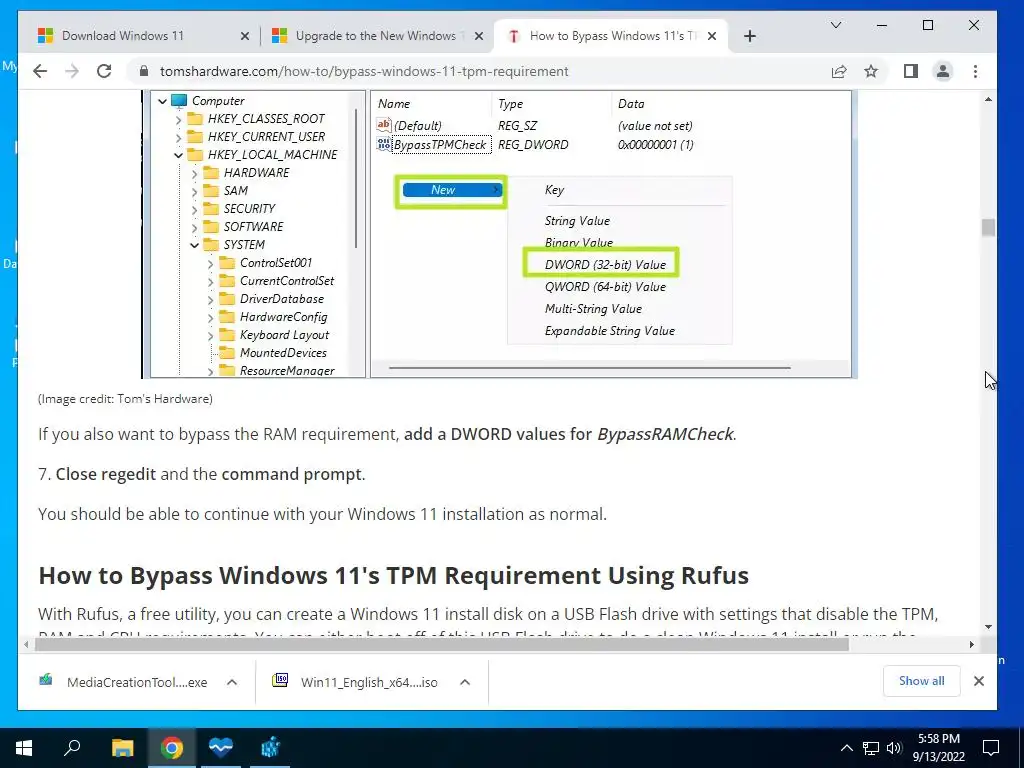
Task: Click the address bar URL
Action: (x=364, y=71)
